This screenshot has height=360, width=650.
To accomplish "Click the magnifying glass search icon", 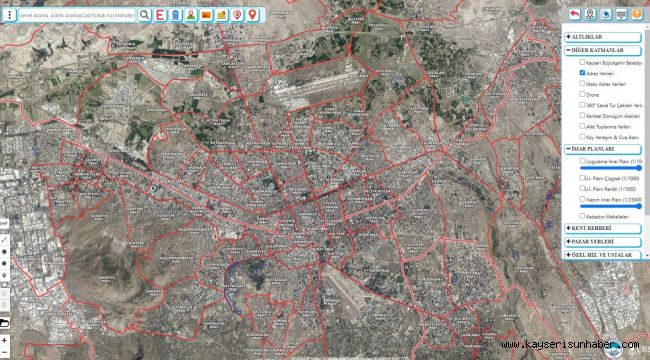I will pos(145,15).
